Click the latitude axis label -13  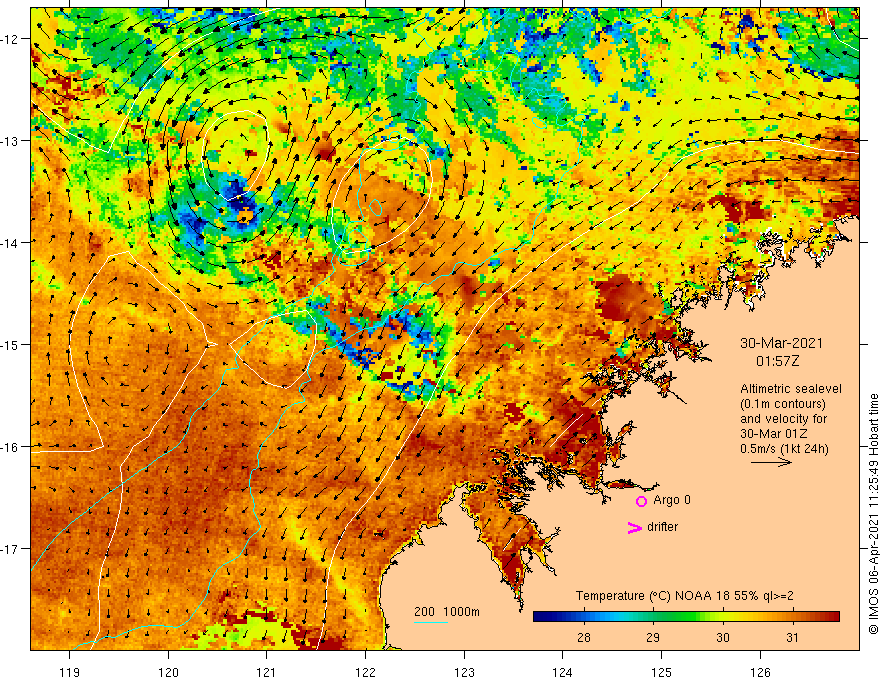click(10, 141)
